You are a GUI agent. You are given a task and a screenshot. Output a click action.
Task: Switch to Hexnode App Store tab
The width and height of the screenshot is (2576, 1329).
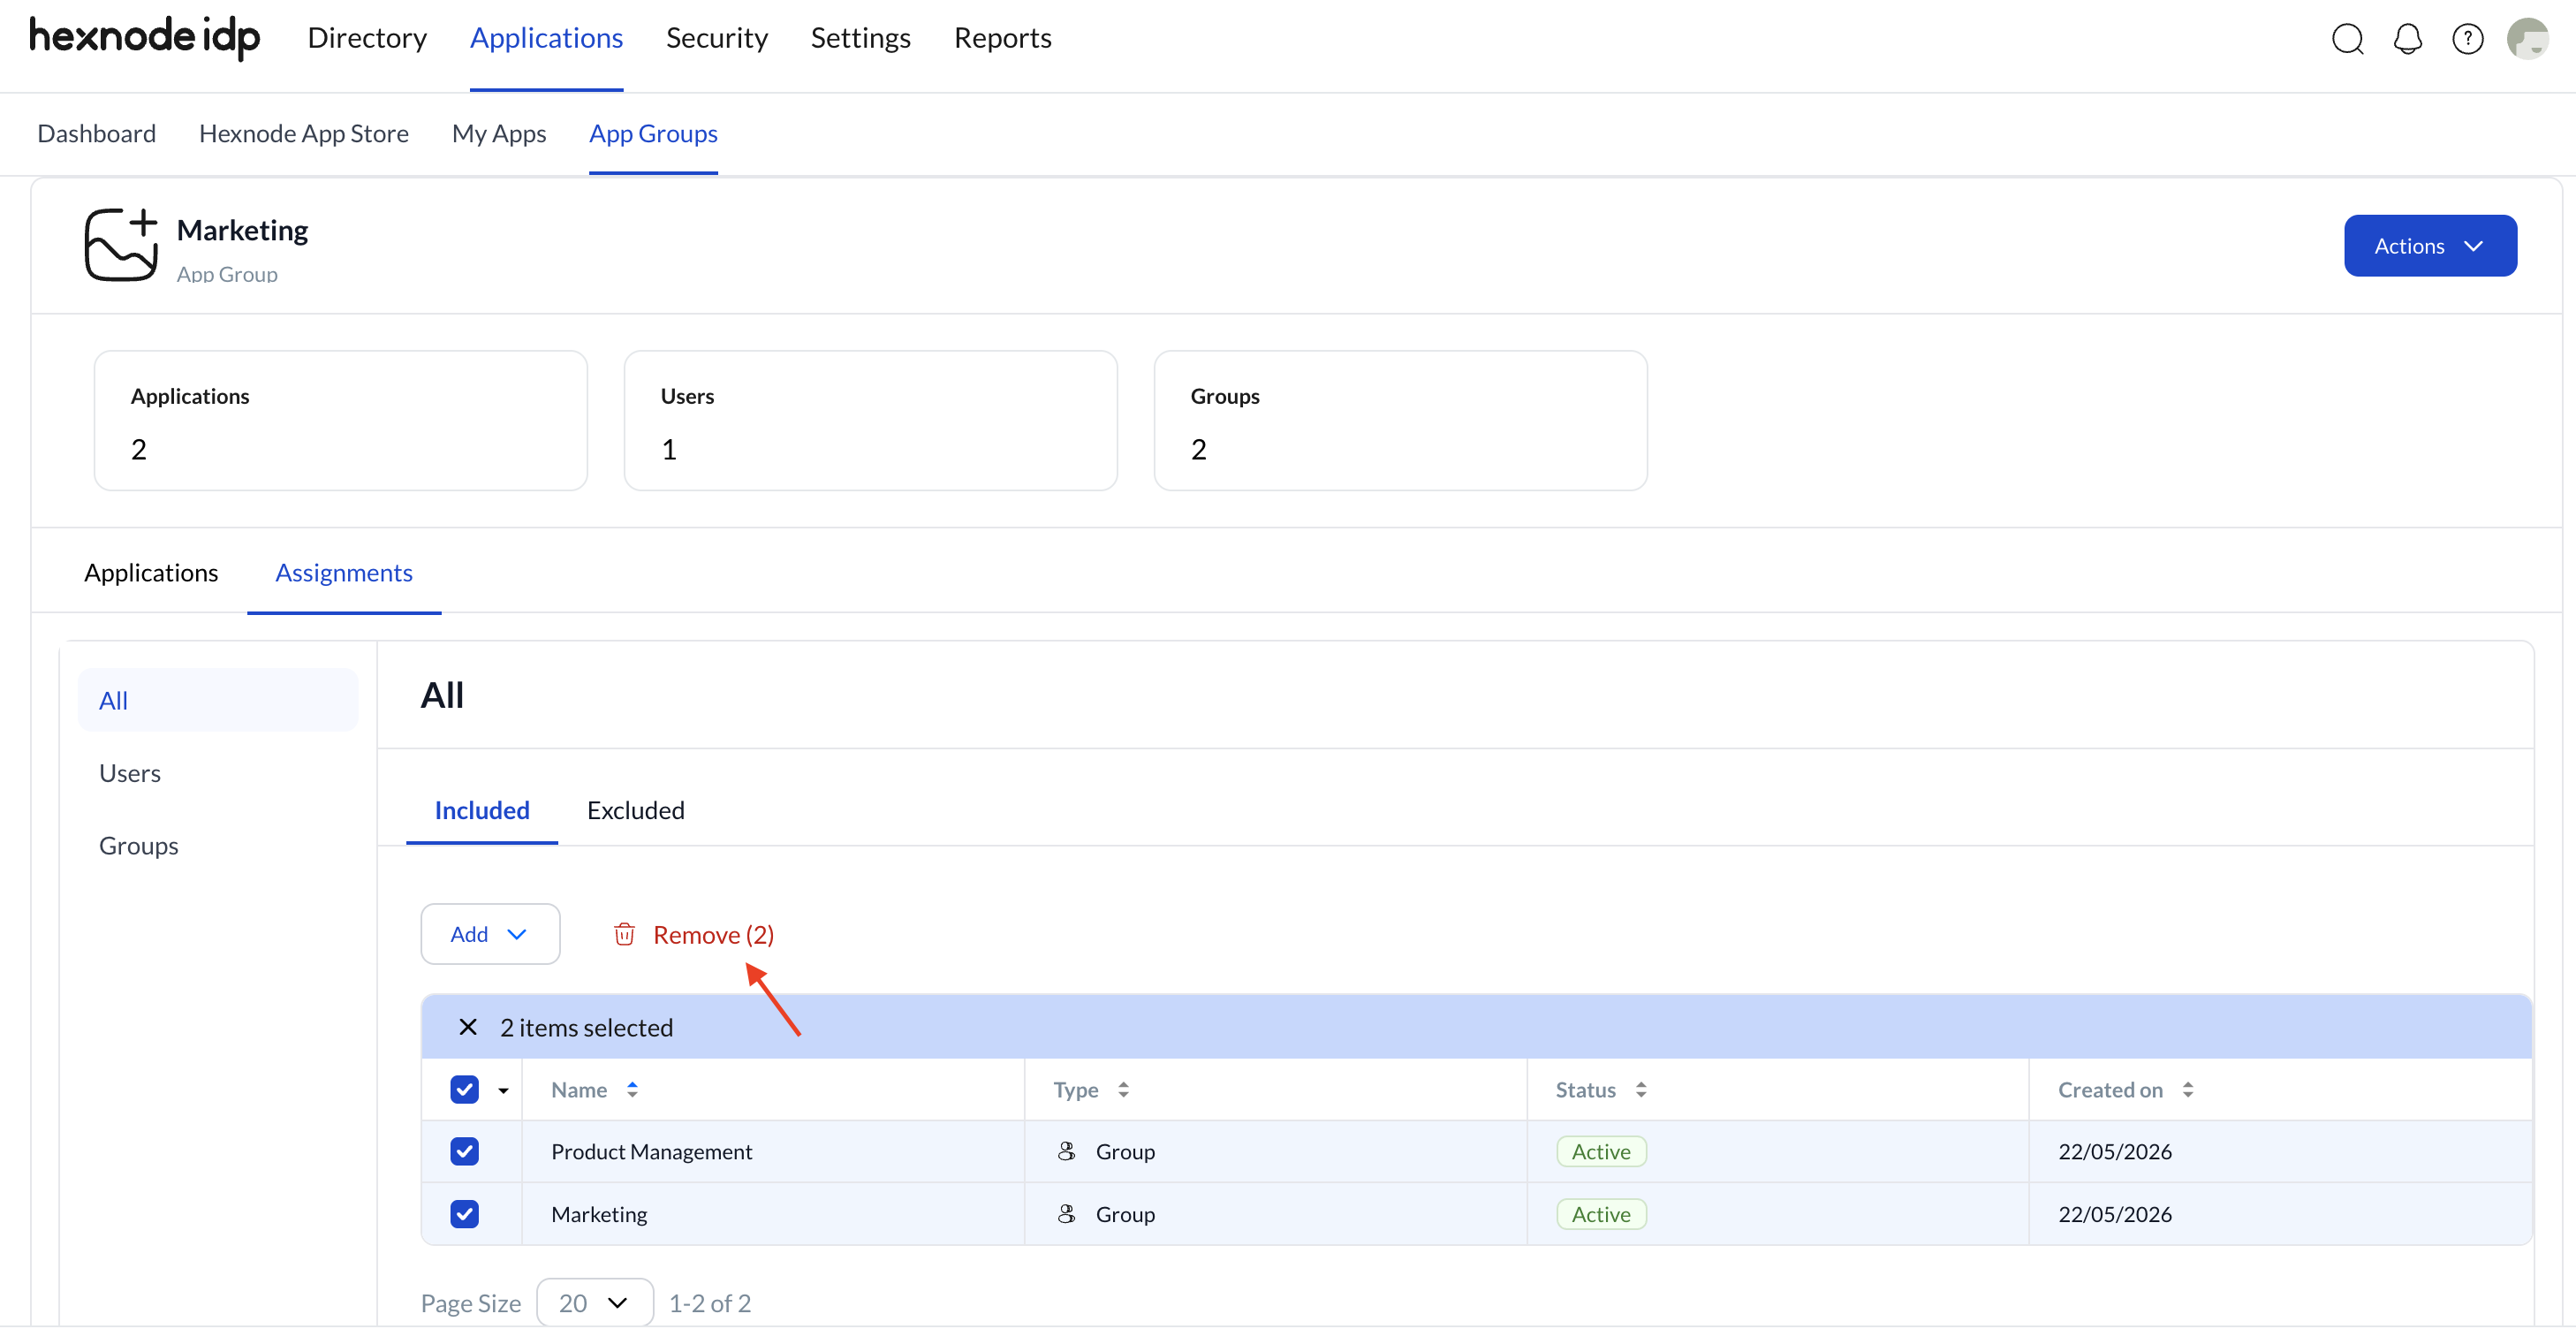tap(303, 133)
